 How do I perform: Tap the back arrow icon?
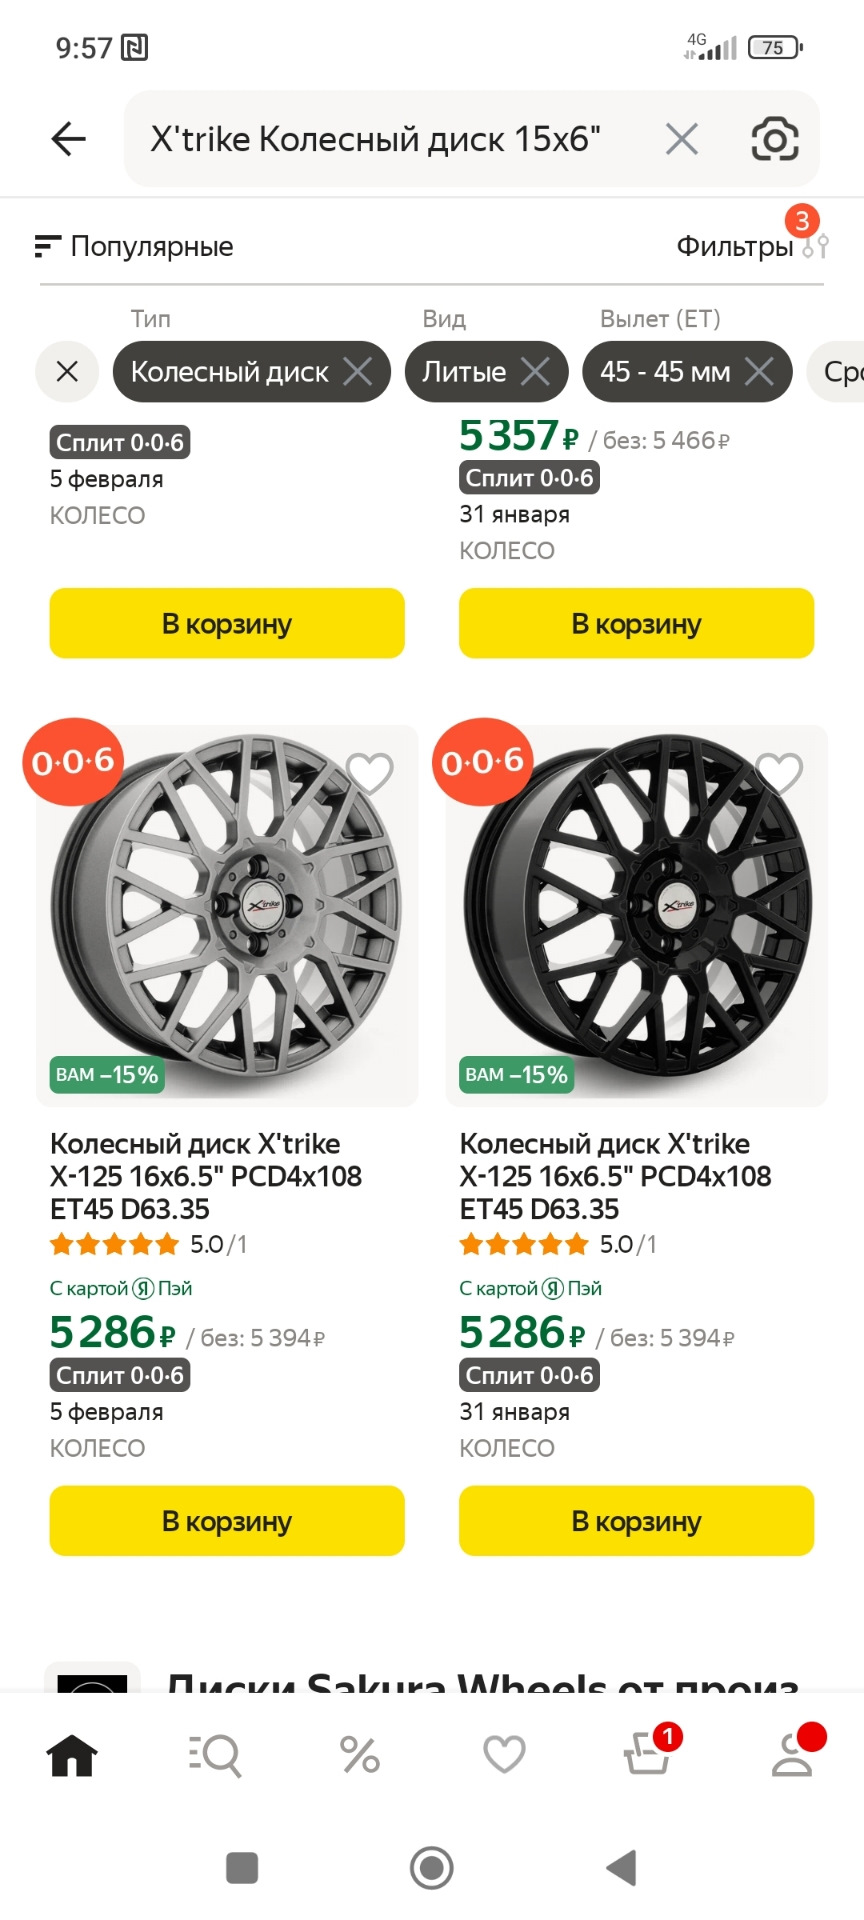pyautogui.click(x=68, y=139)
